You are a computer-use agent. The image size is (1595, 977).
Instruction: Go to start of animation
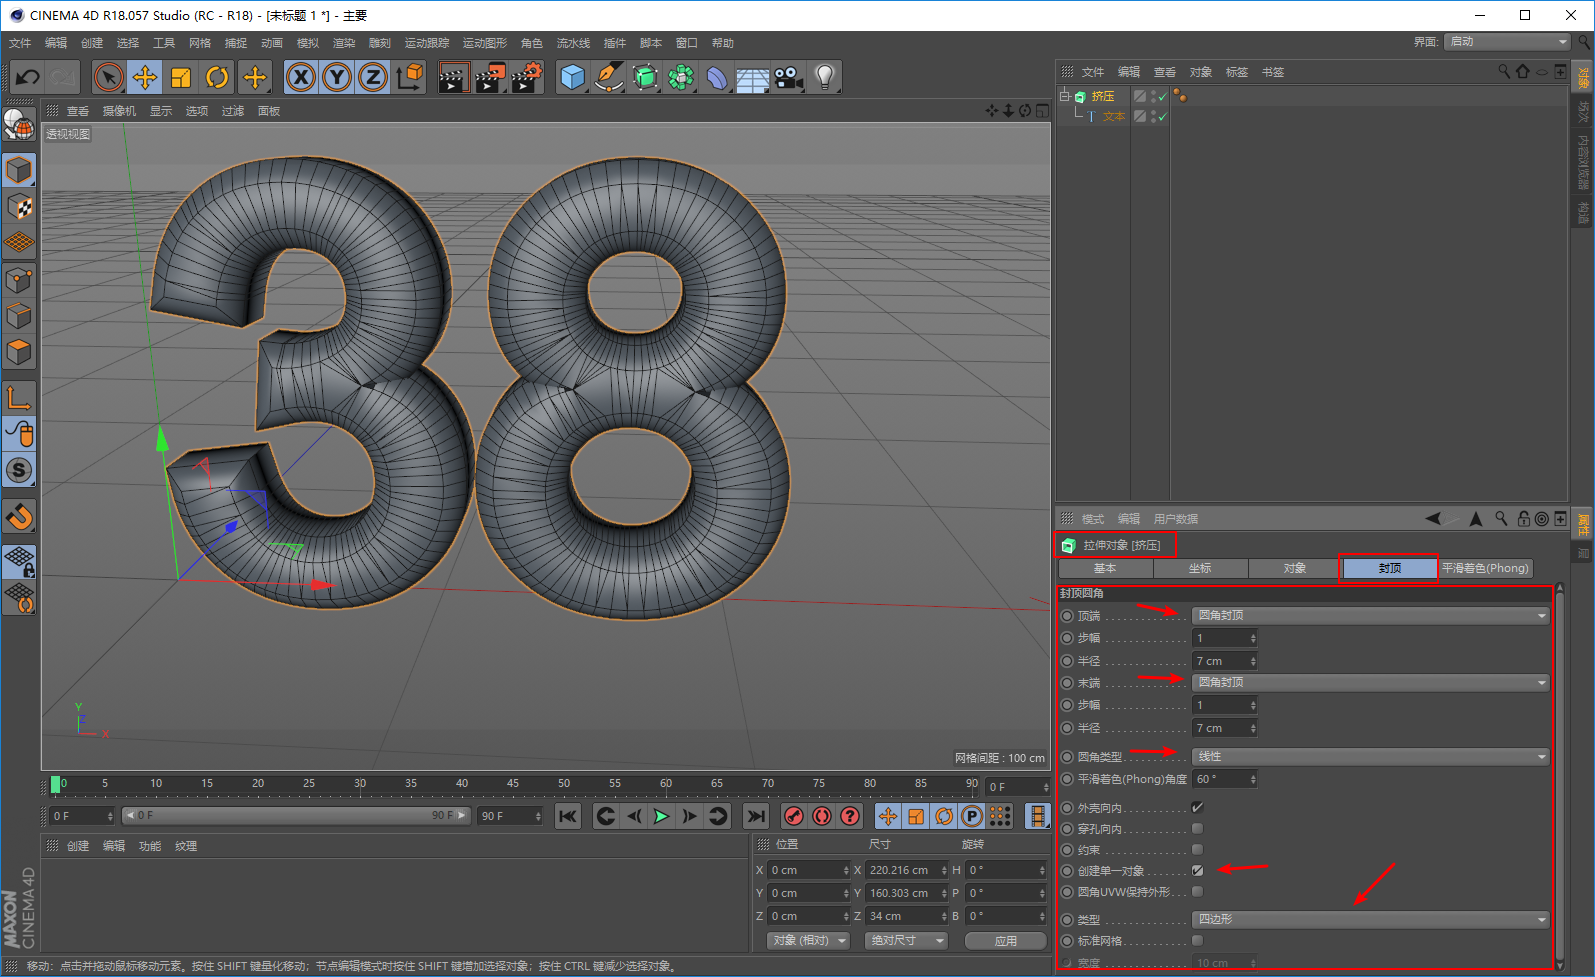568,816
